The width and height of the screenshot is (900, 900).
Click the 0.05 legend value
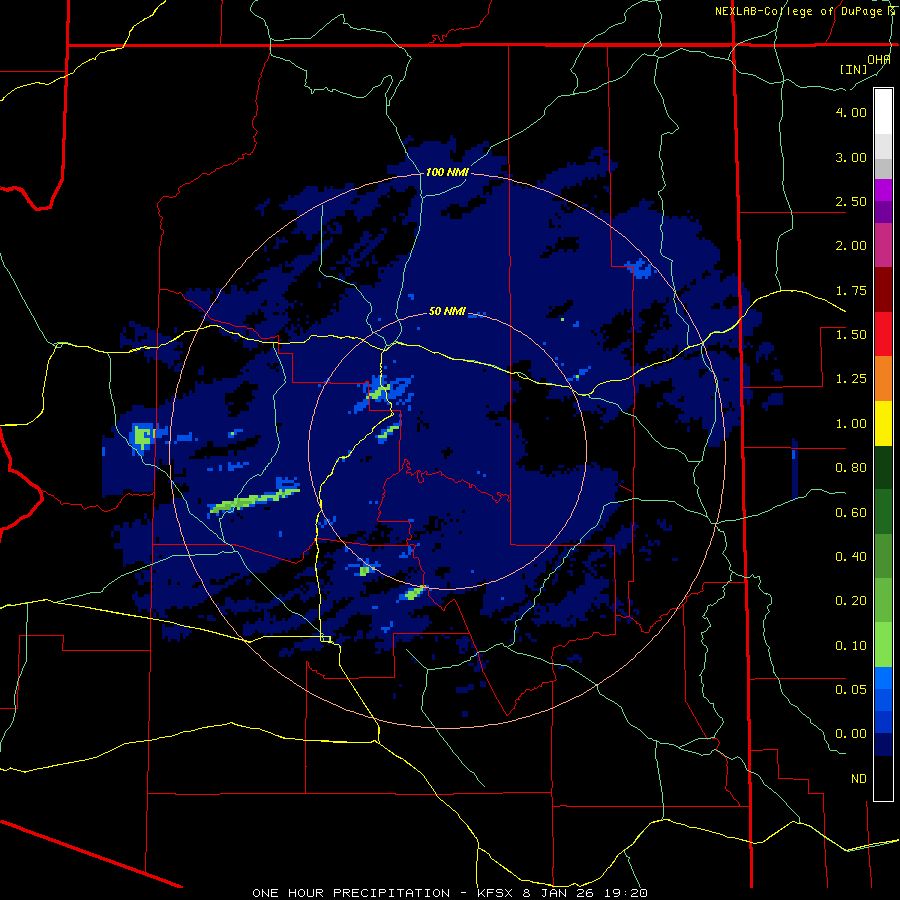click(x=851, y=690)
